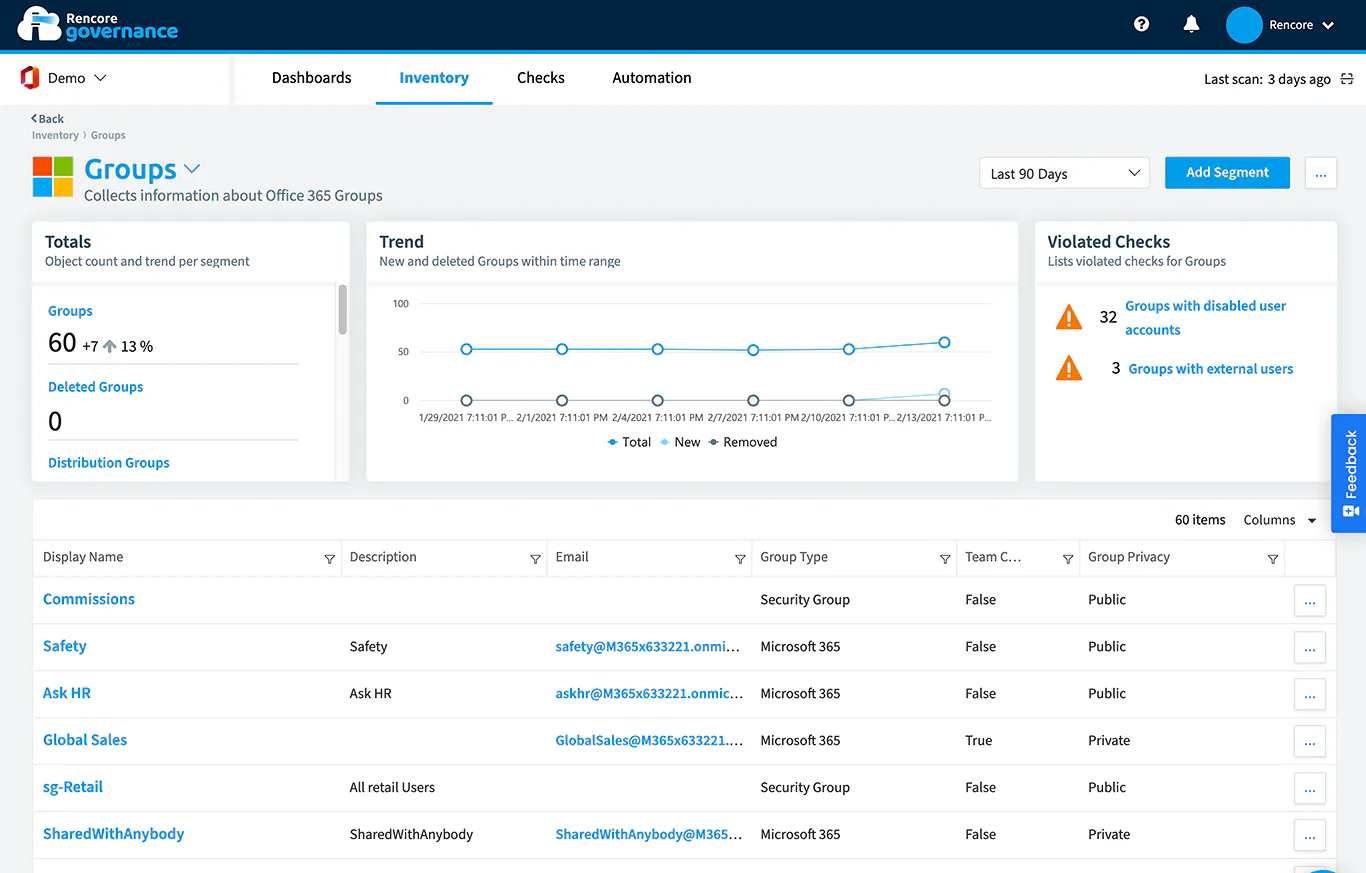Open the SharedWithAnybody group link
Image resolution: width=1366 pixels, height=873 pixels.
coord(114,834)
